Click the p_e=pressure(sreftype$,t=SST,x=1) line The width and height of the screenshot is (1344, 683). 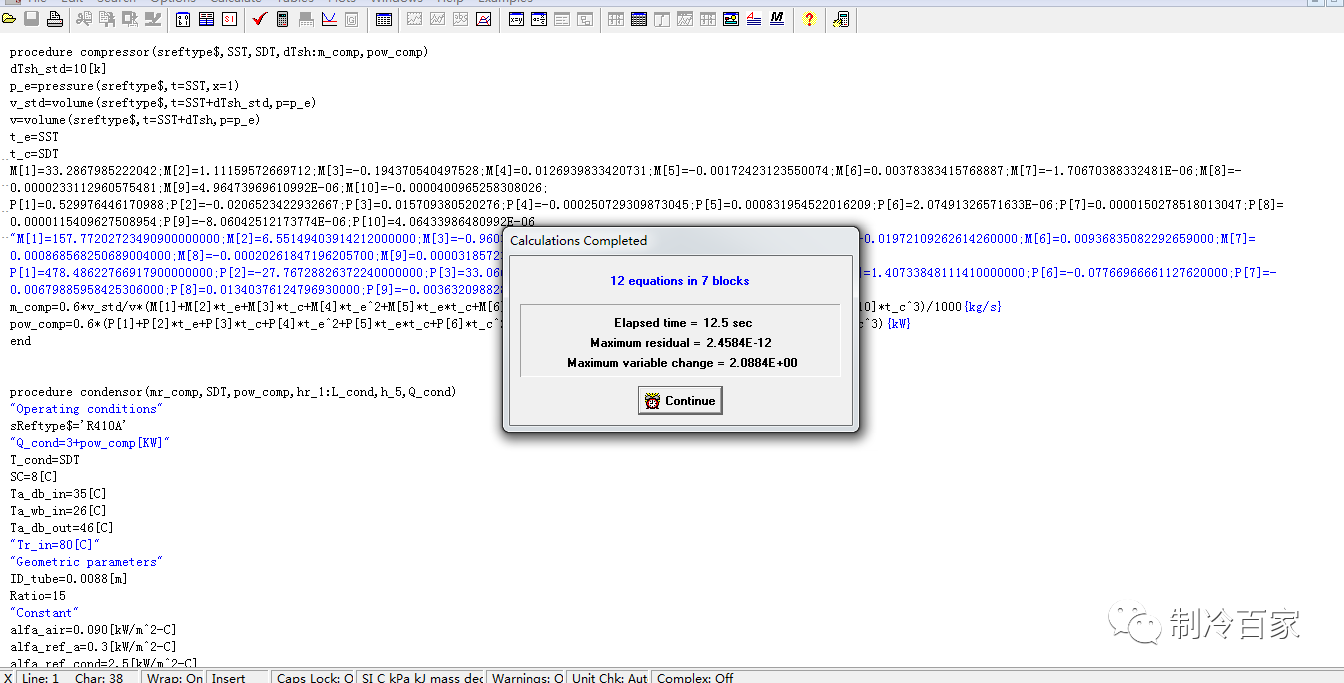125,86
